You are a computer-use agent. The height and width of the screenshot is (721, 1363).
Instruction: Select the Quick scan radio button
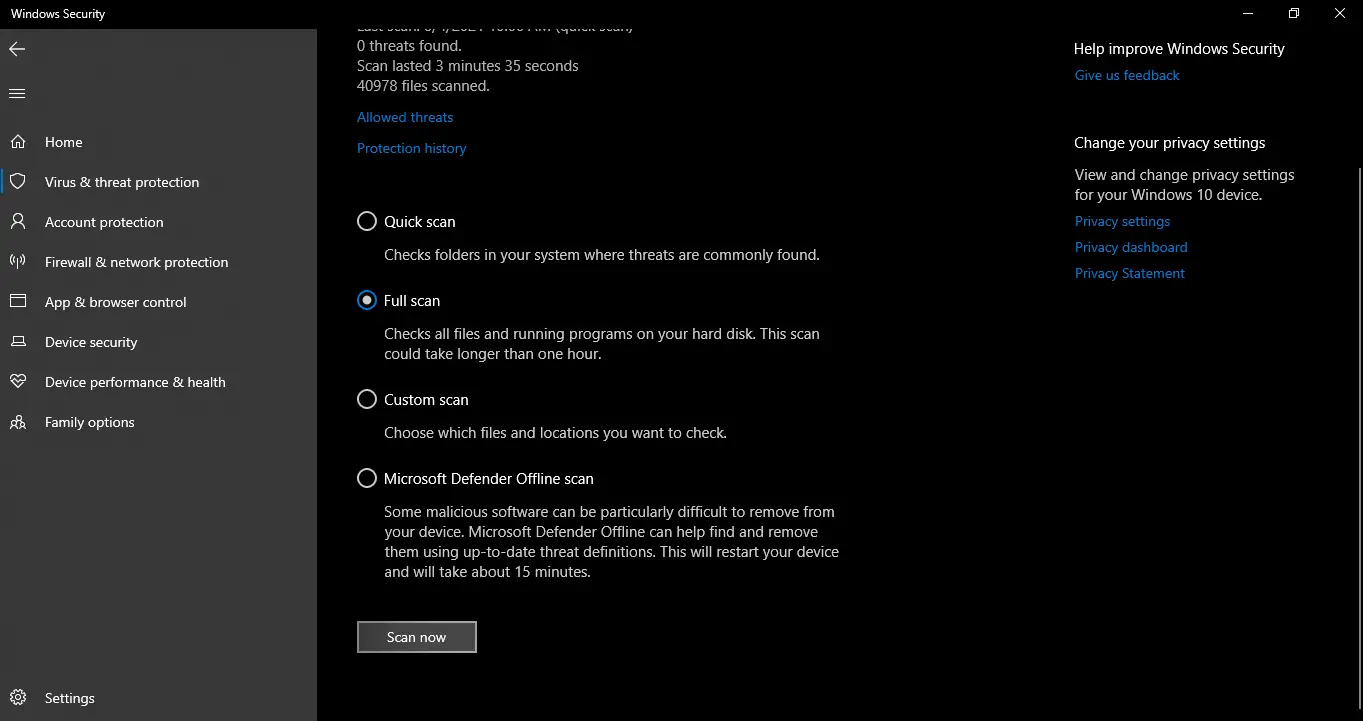367,221
